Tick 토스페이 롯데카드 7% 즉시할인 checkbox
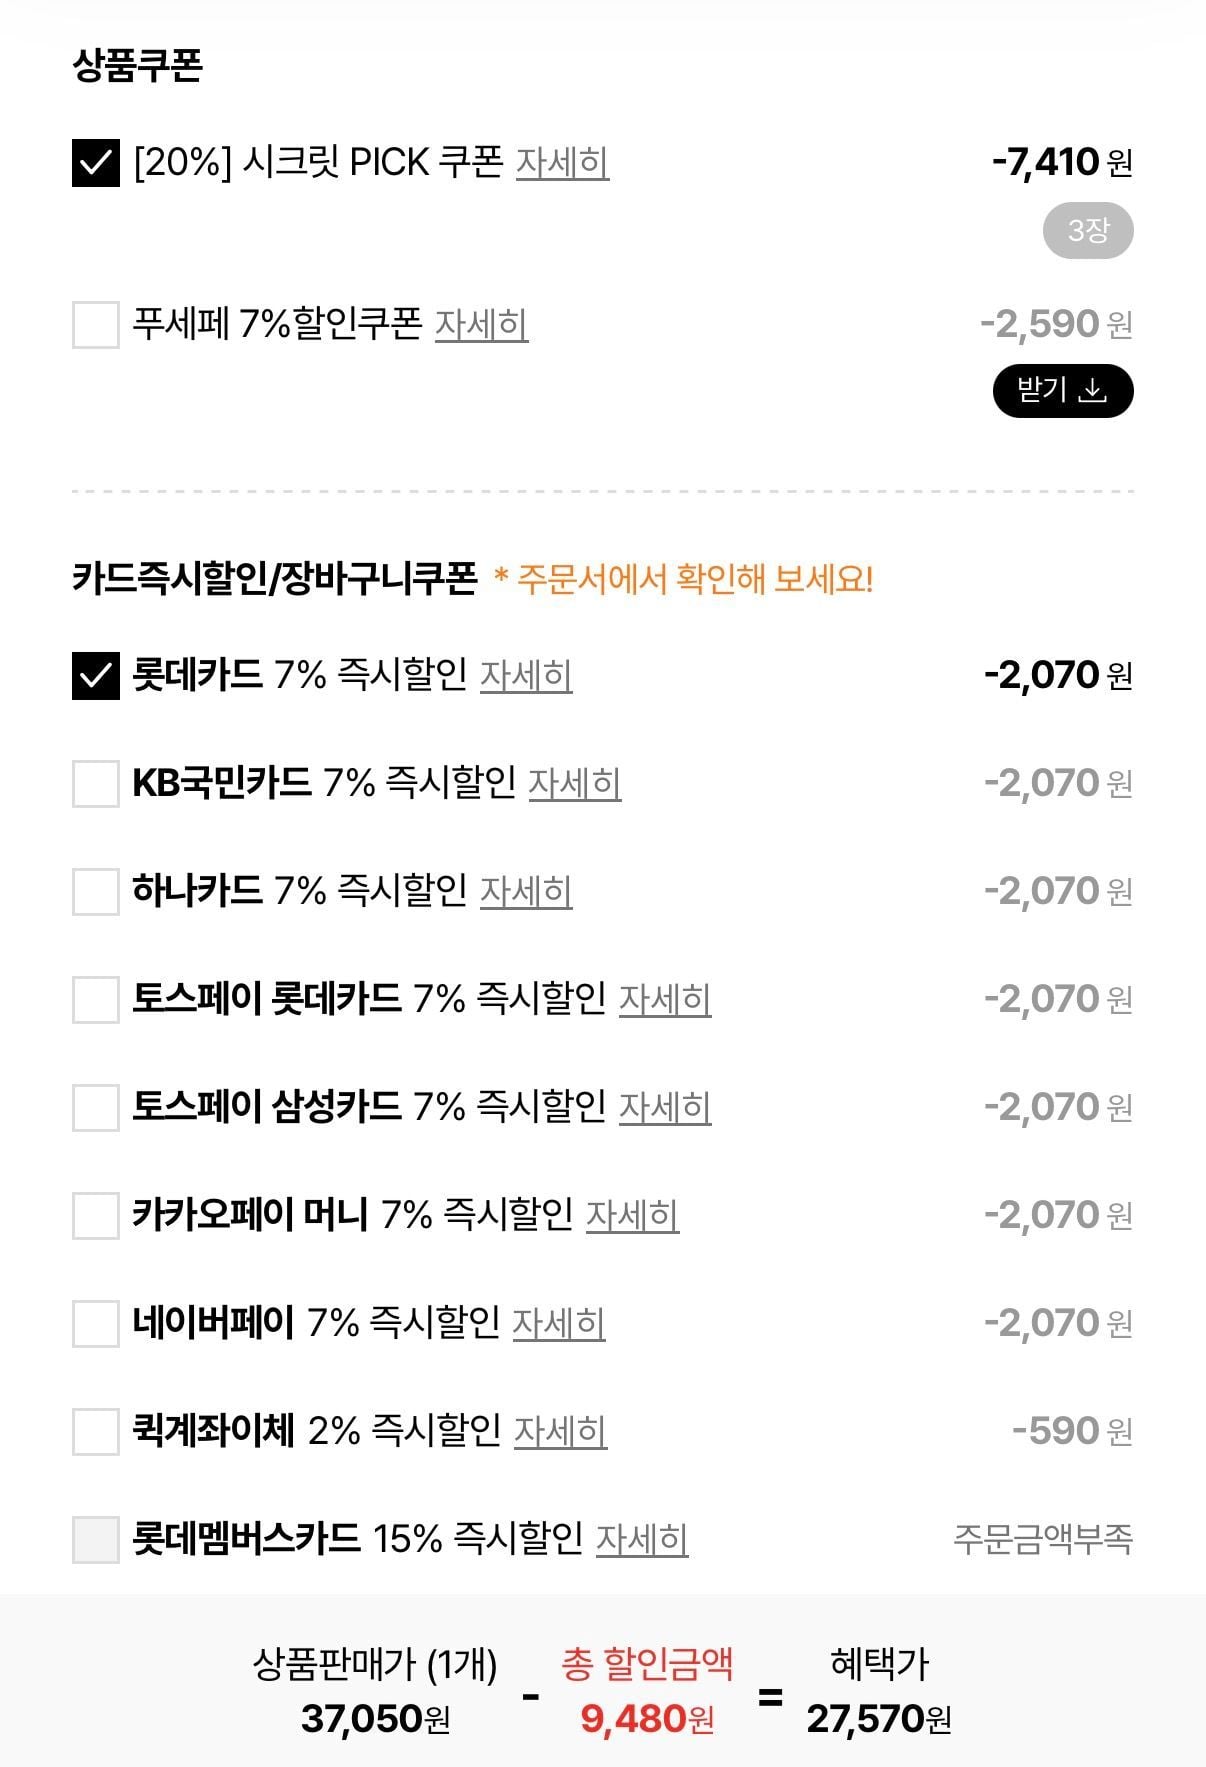Image resolution: width=1206 pixels, height=1767 pixels. pyautogui.click(x=96, y=1000)
